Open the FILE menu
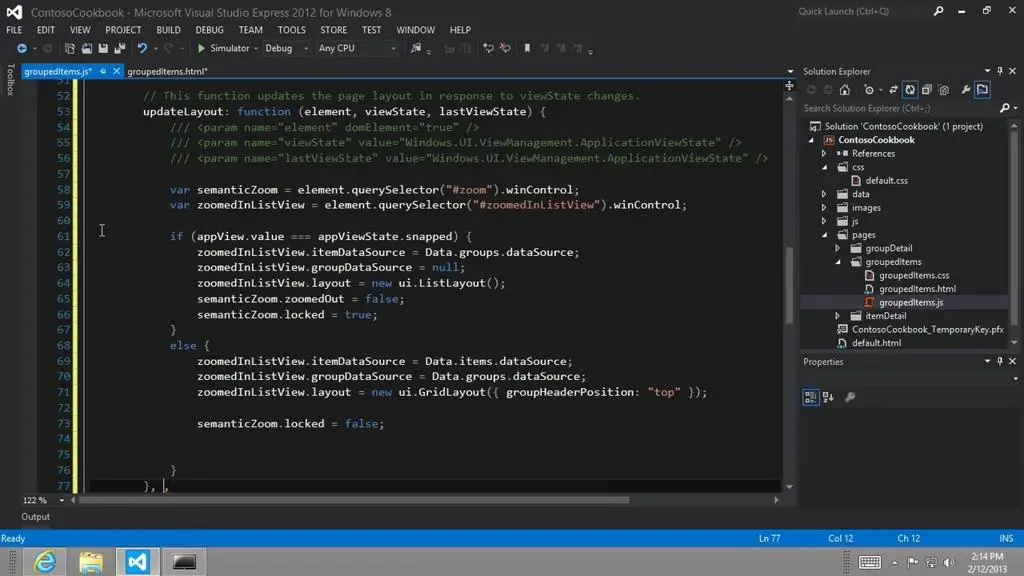The height and width of the screenshot is (576, 1024). (14, 30)
